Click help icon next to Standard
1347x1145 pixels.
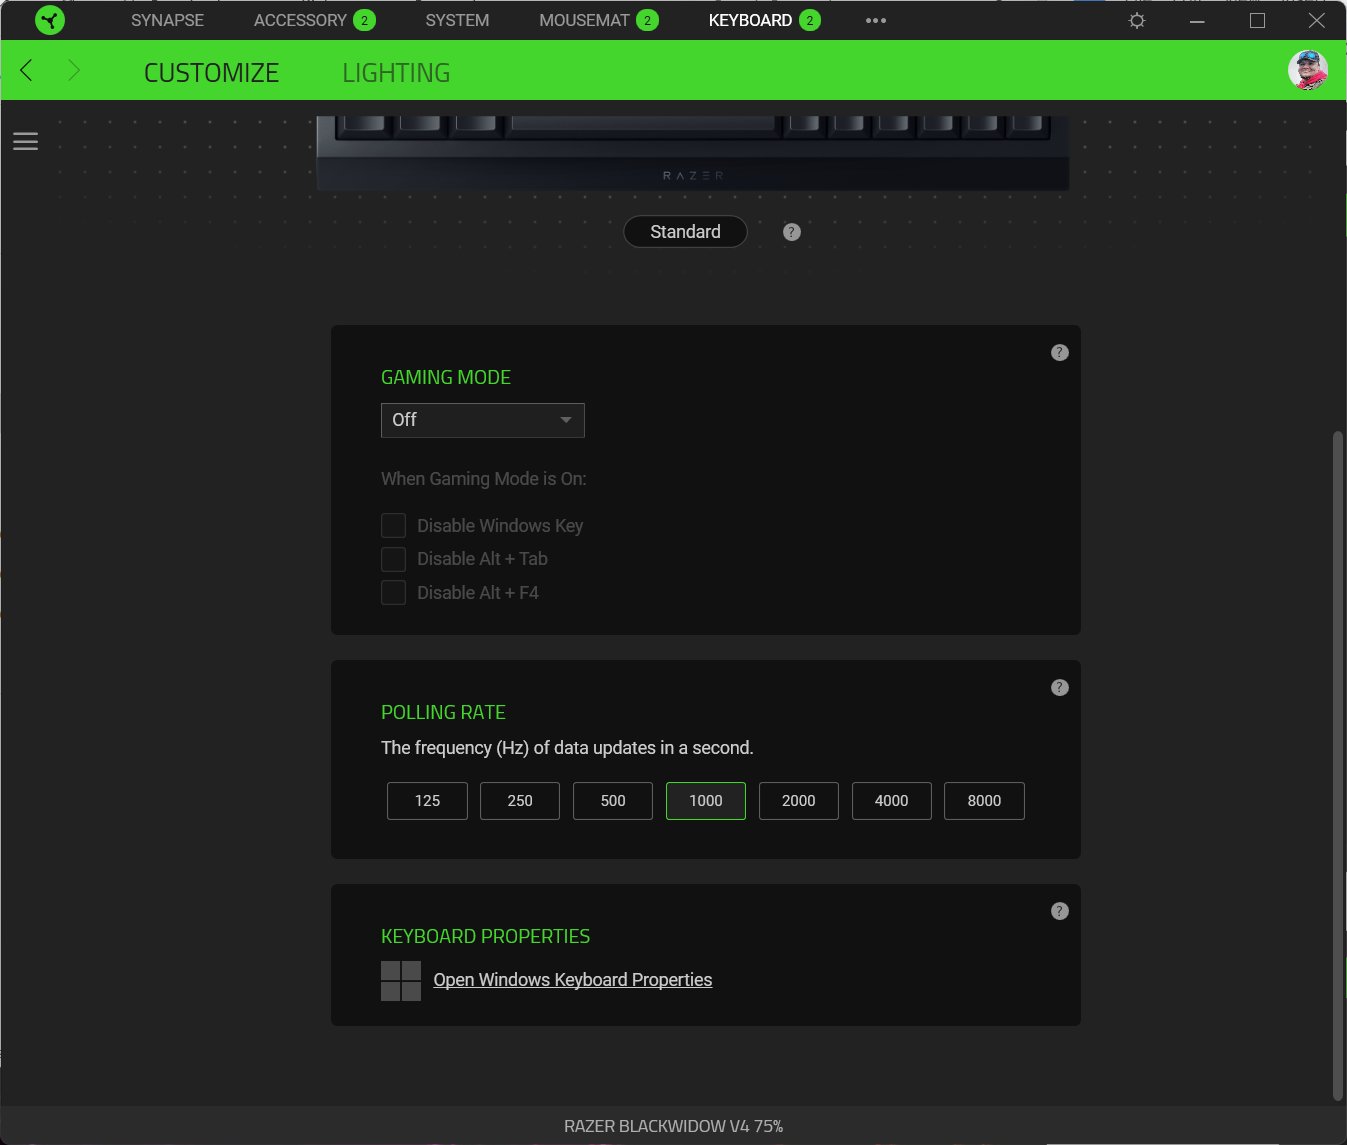point(792,232)
